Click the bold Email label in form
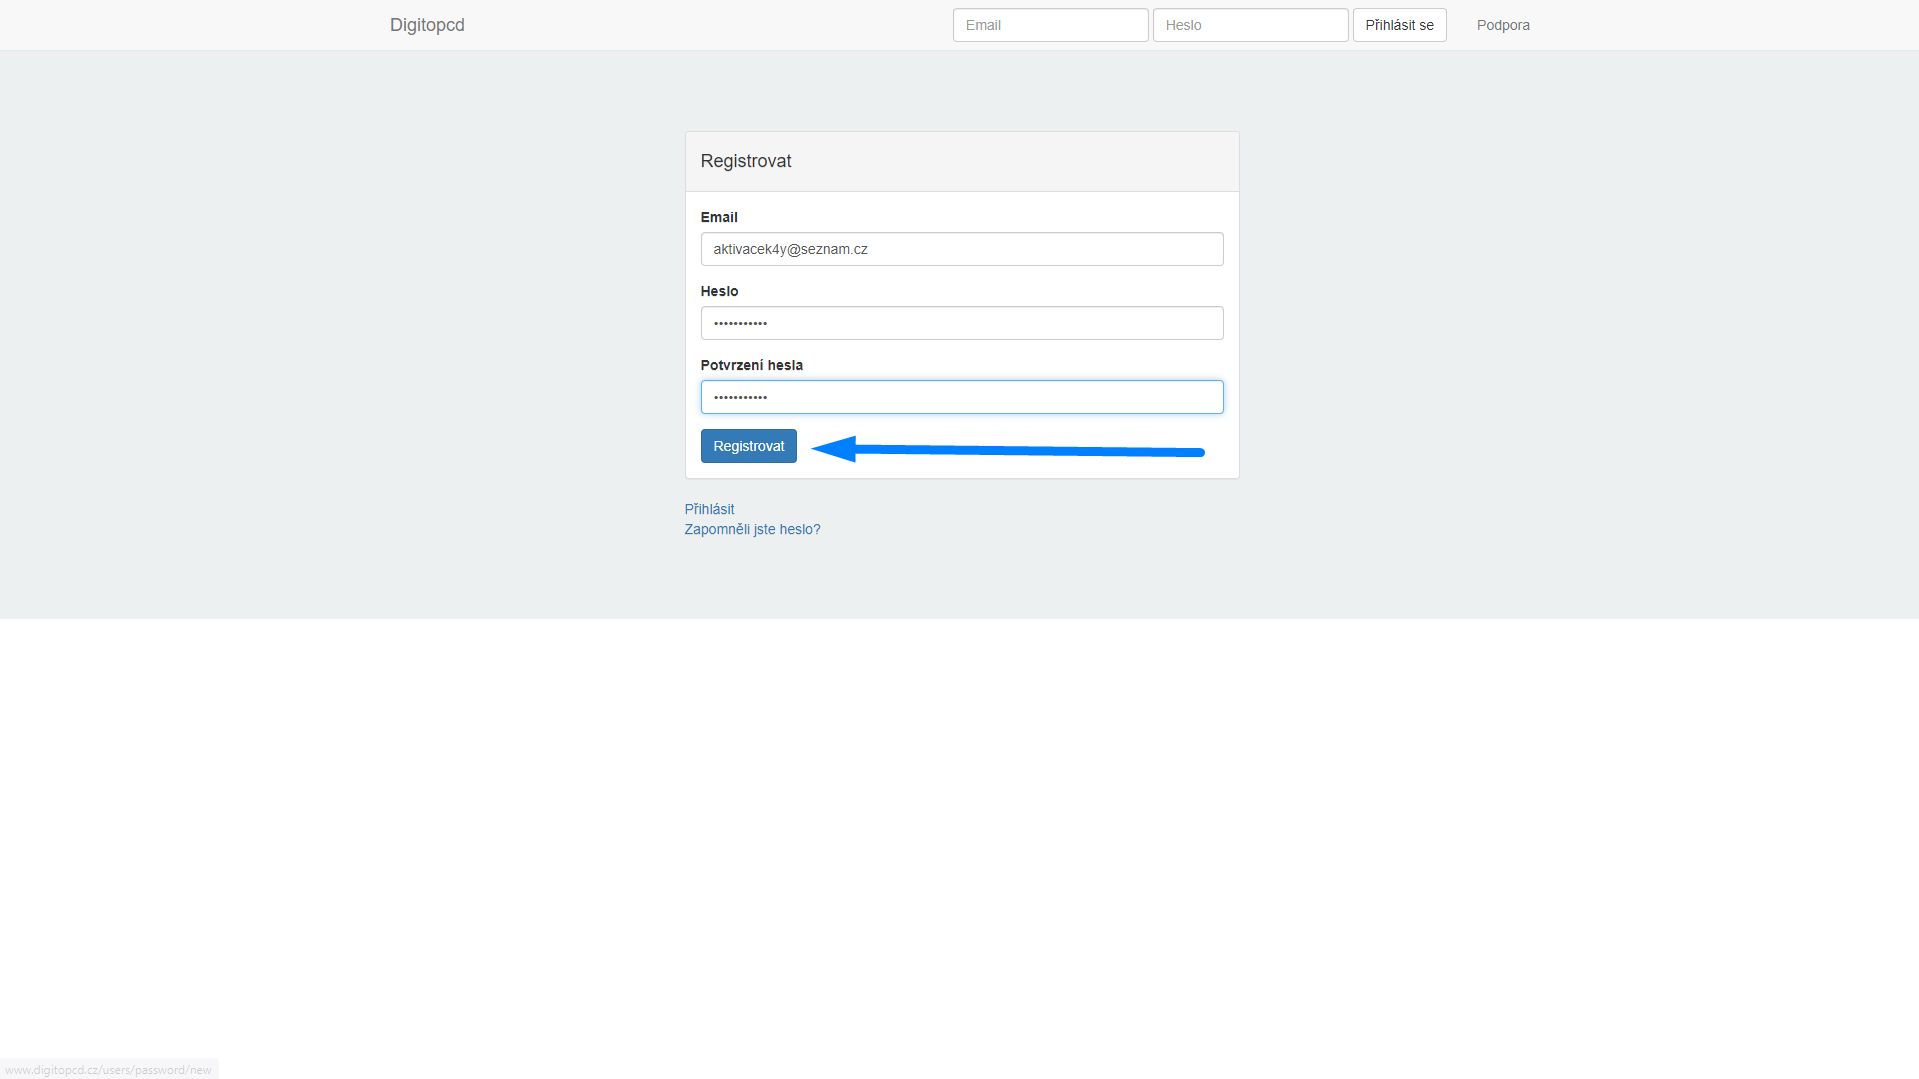This screenshot has height=1079, width=1919. (x=719, y=217)
